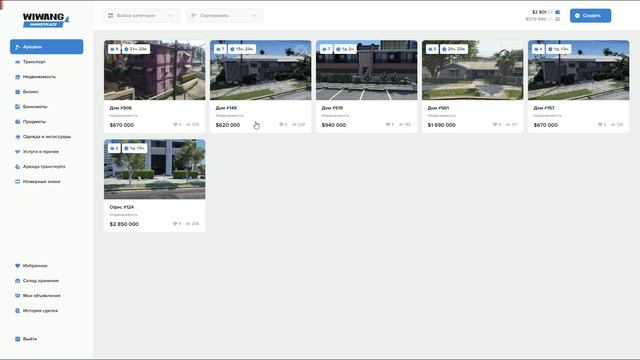Open Одежда и аксессуары category
640x360 pixels.
pos(47,137)
